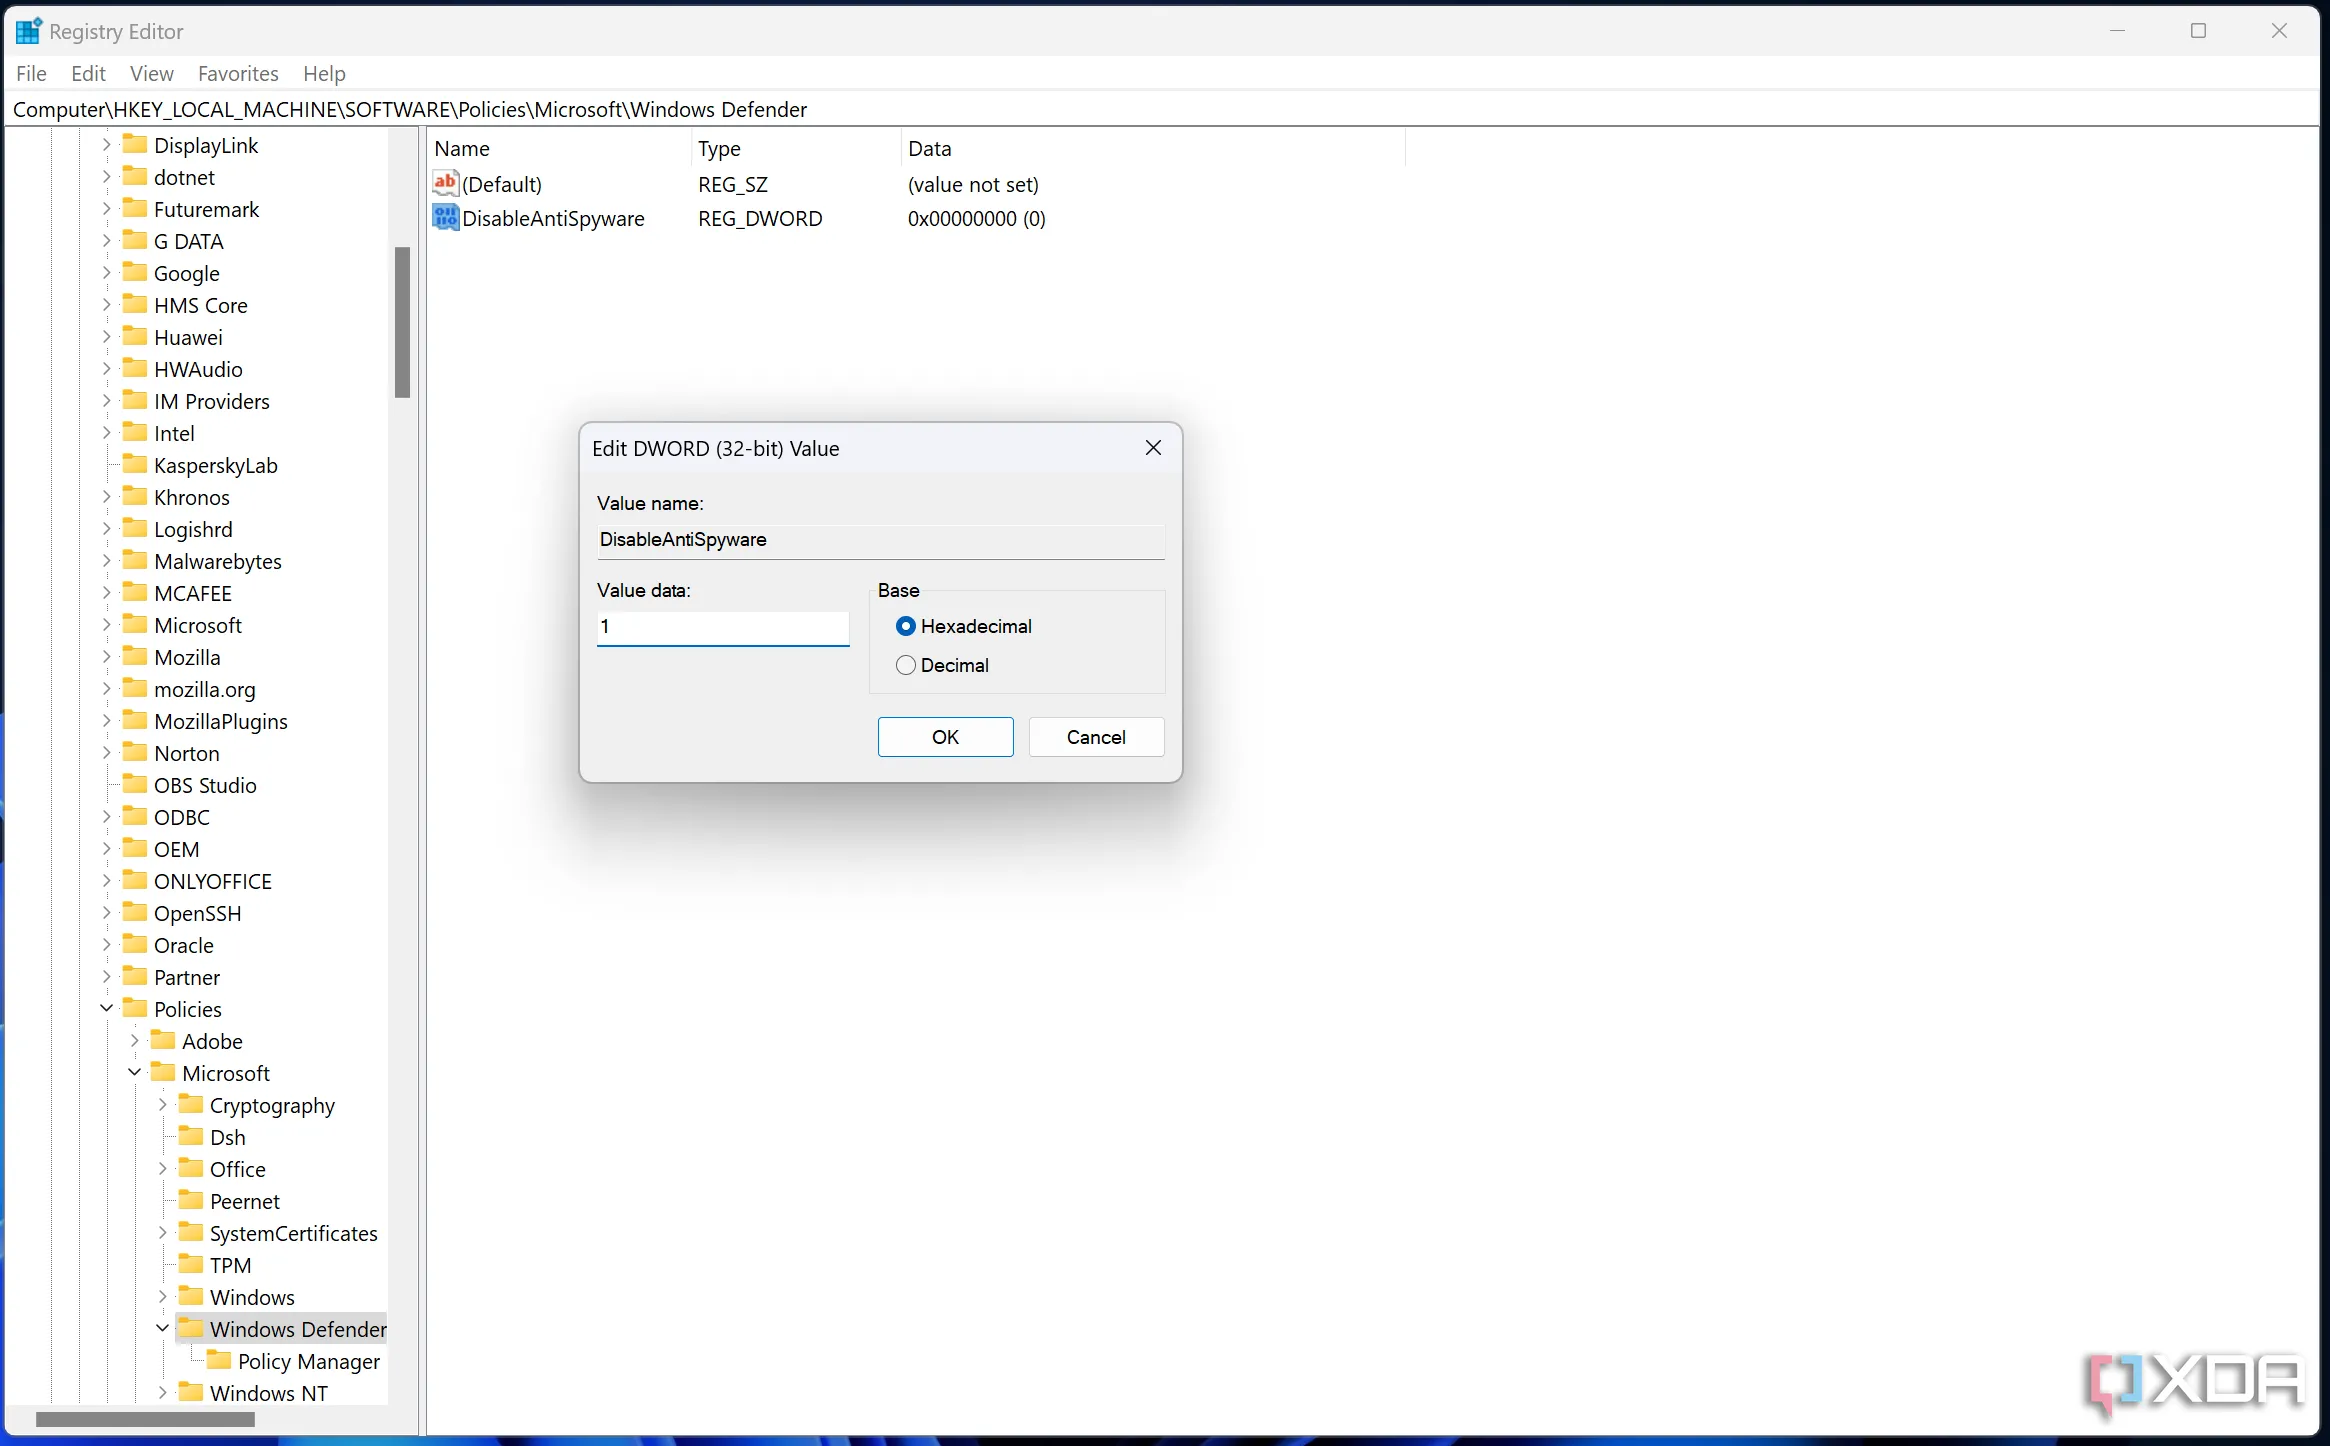
Task: Open the File menu
Action: click(x=31, y=73)
